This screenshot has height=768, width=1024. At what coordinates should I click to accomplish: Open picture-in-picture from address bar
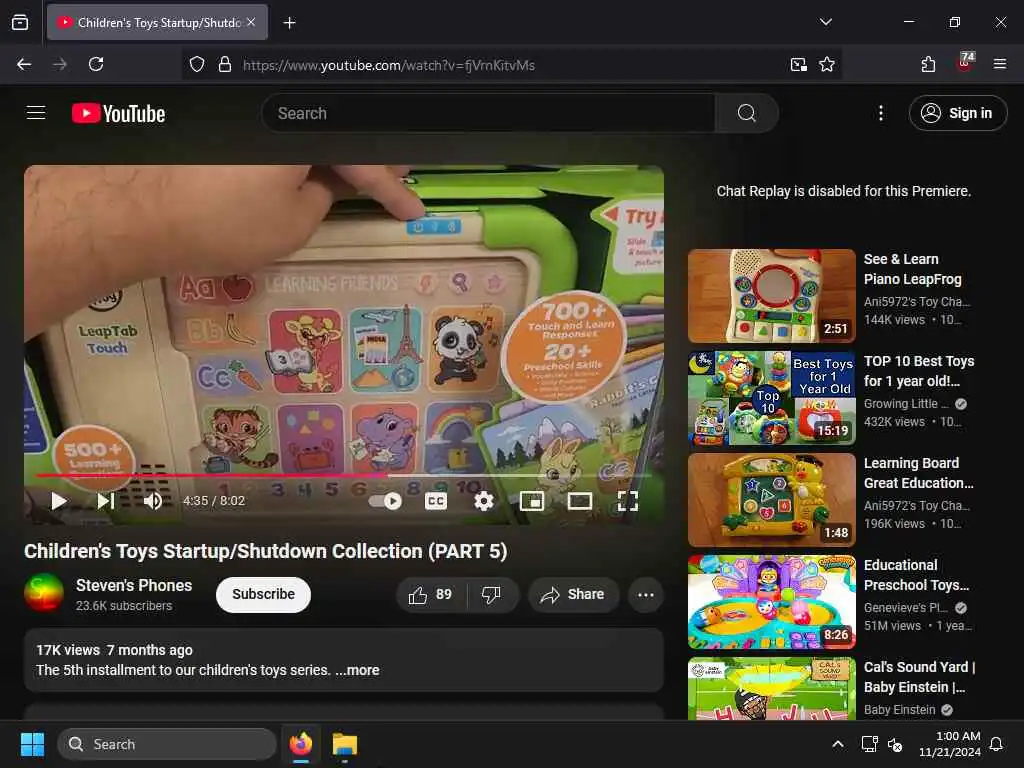(x=799, y=65)
